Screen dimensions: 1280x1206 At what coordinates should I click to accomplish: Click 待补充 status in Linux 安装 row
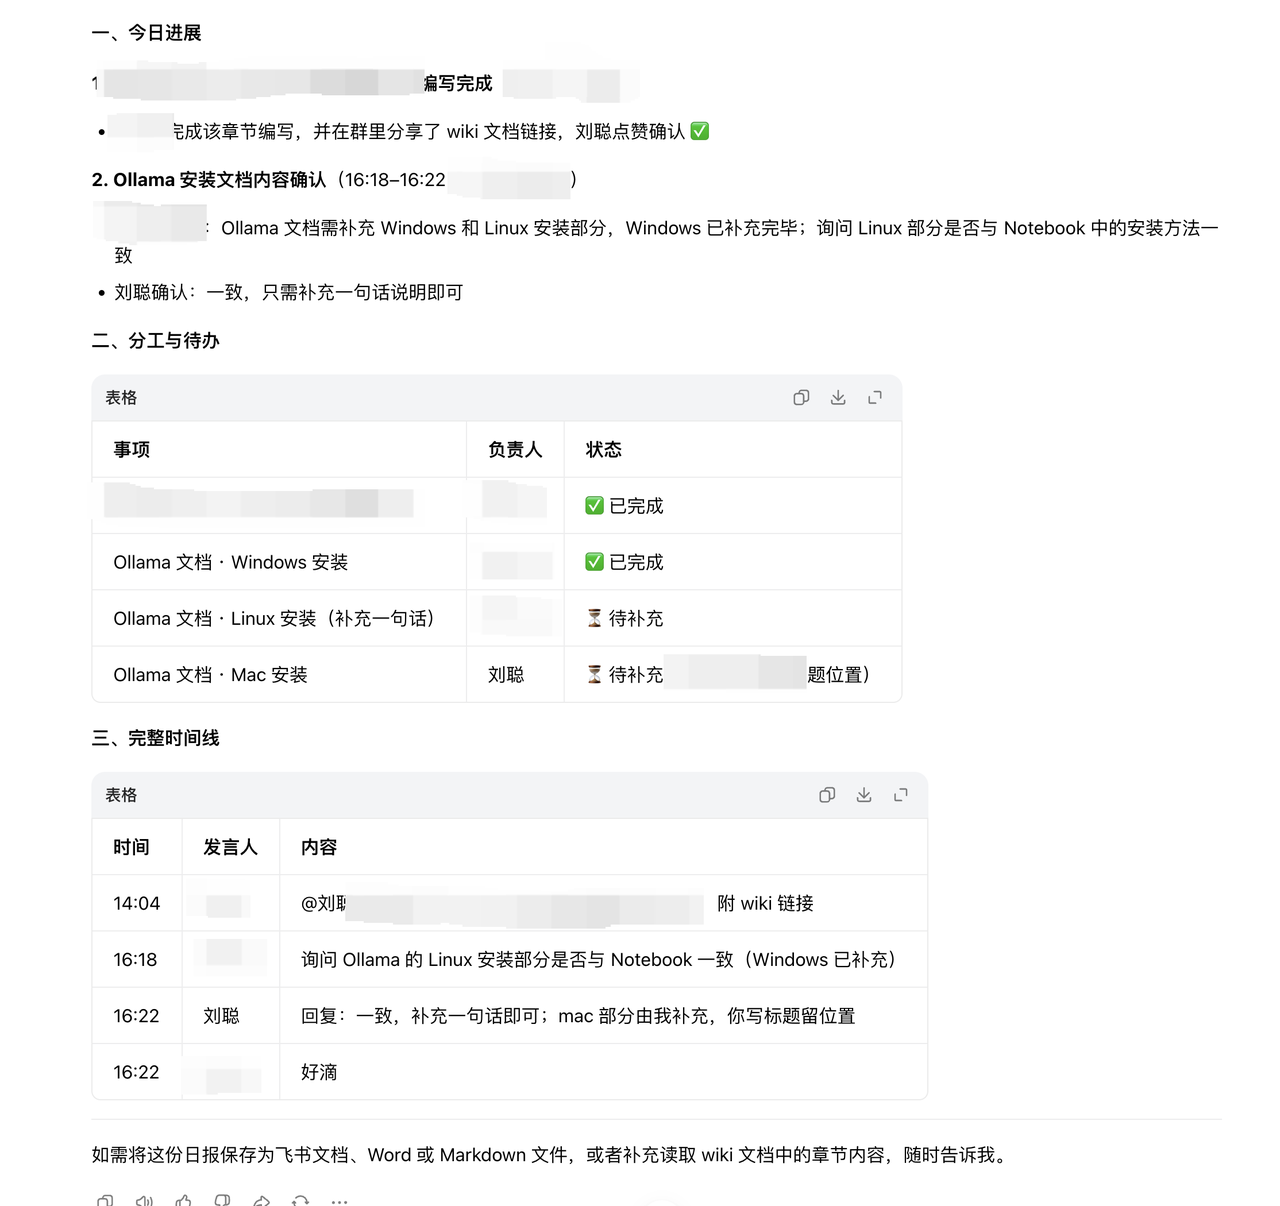[625, 619]
